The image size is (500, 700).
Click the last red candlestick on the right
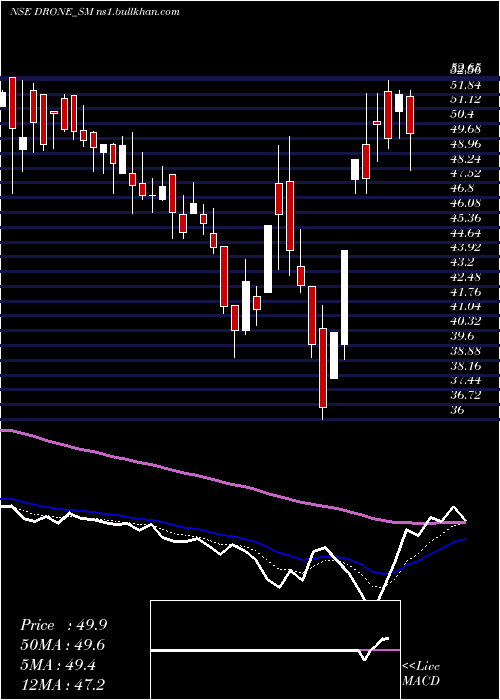pyautogui.click(x=410, y=115)
